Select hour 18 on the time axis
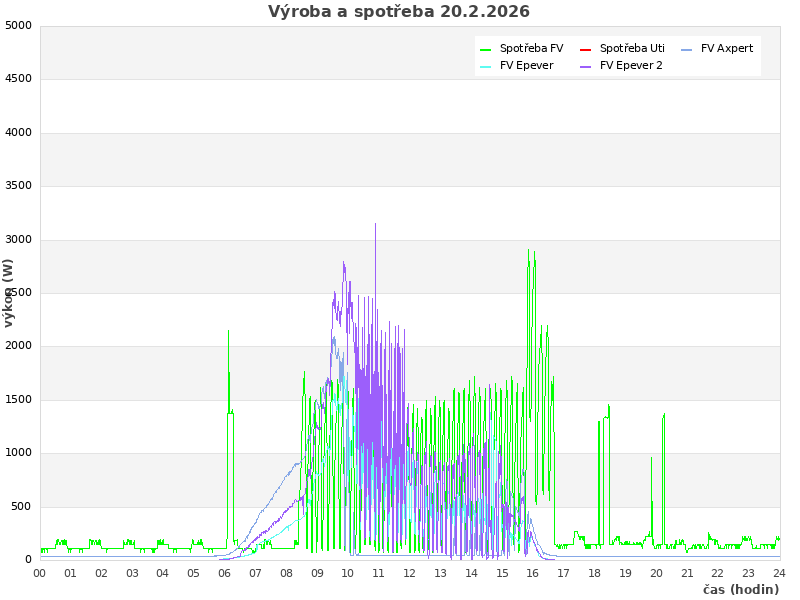Image resolution: width=800 pixels, height=600 pixels. click(x=595, y=573)
